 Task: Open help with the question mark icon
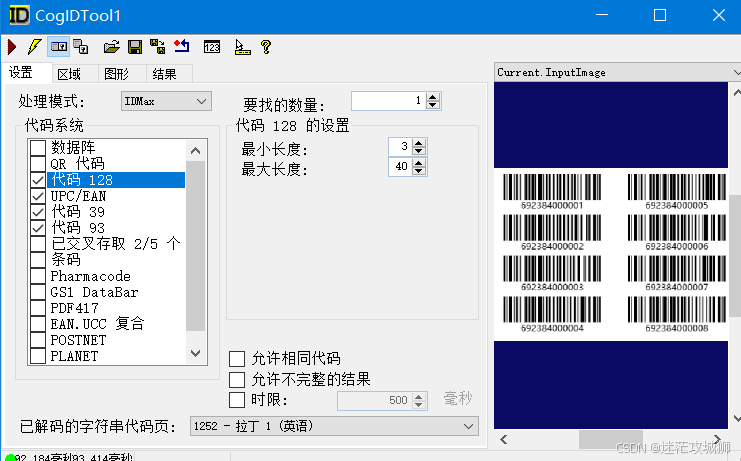coord(266,47)
